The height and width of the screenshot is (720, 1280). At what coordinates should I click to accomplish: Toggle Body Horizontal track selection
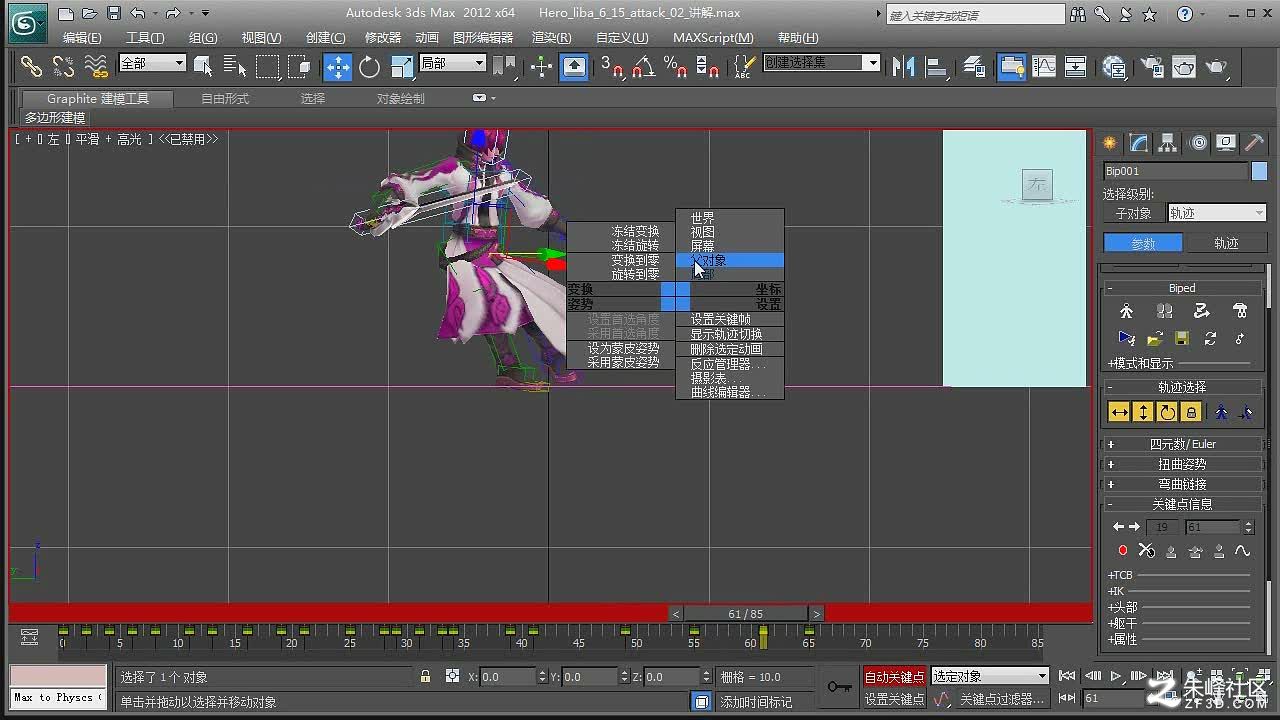(1119, 412)
